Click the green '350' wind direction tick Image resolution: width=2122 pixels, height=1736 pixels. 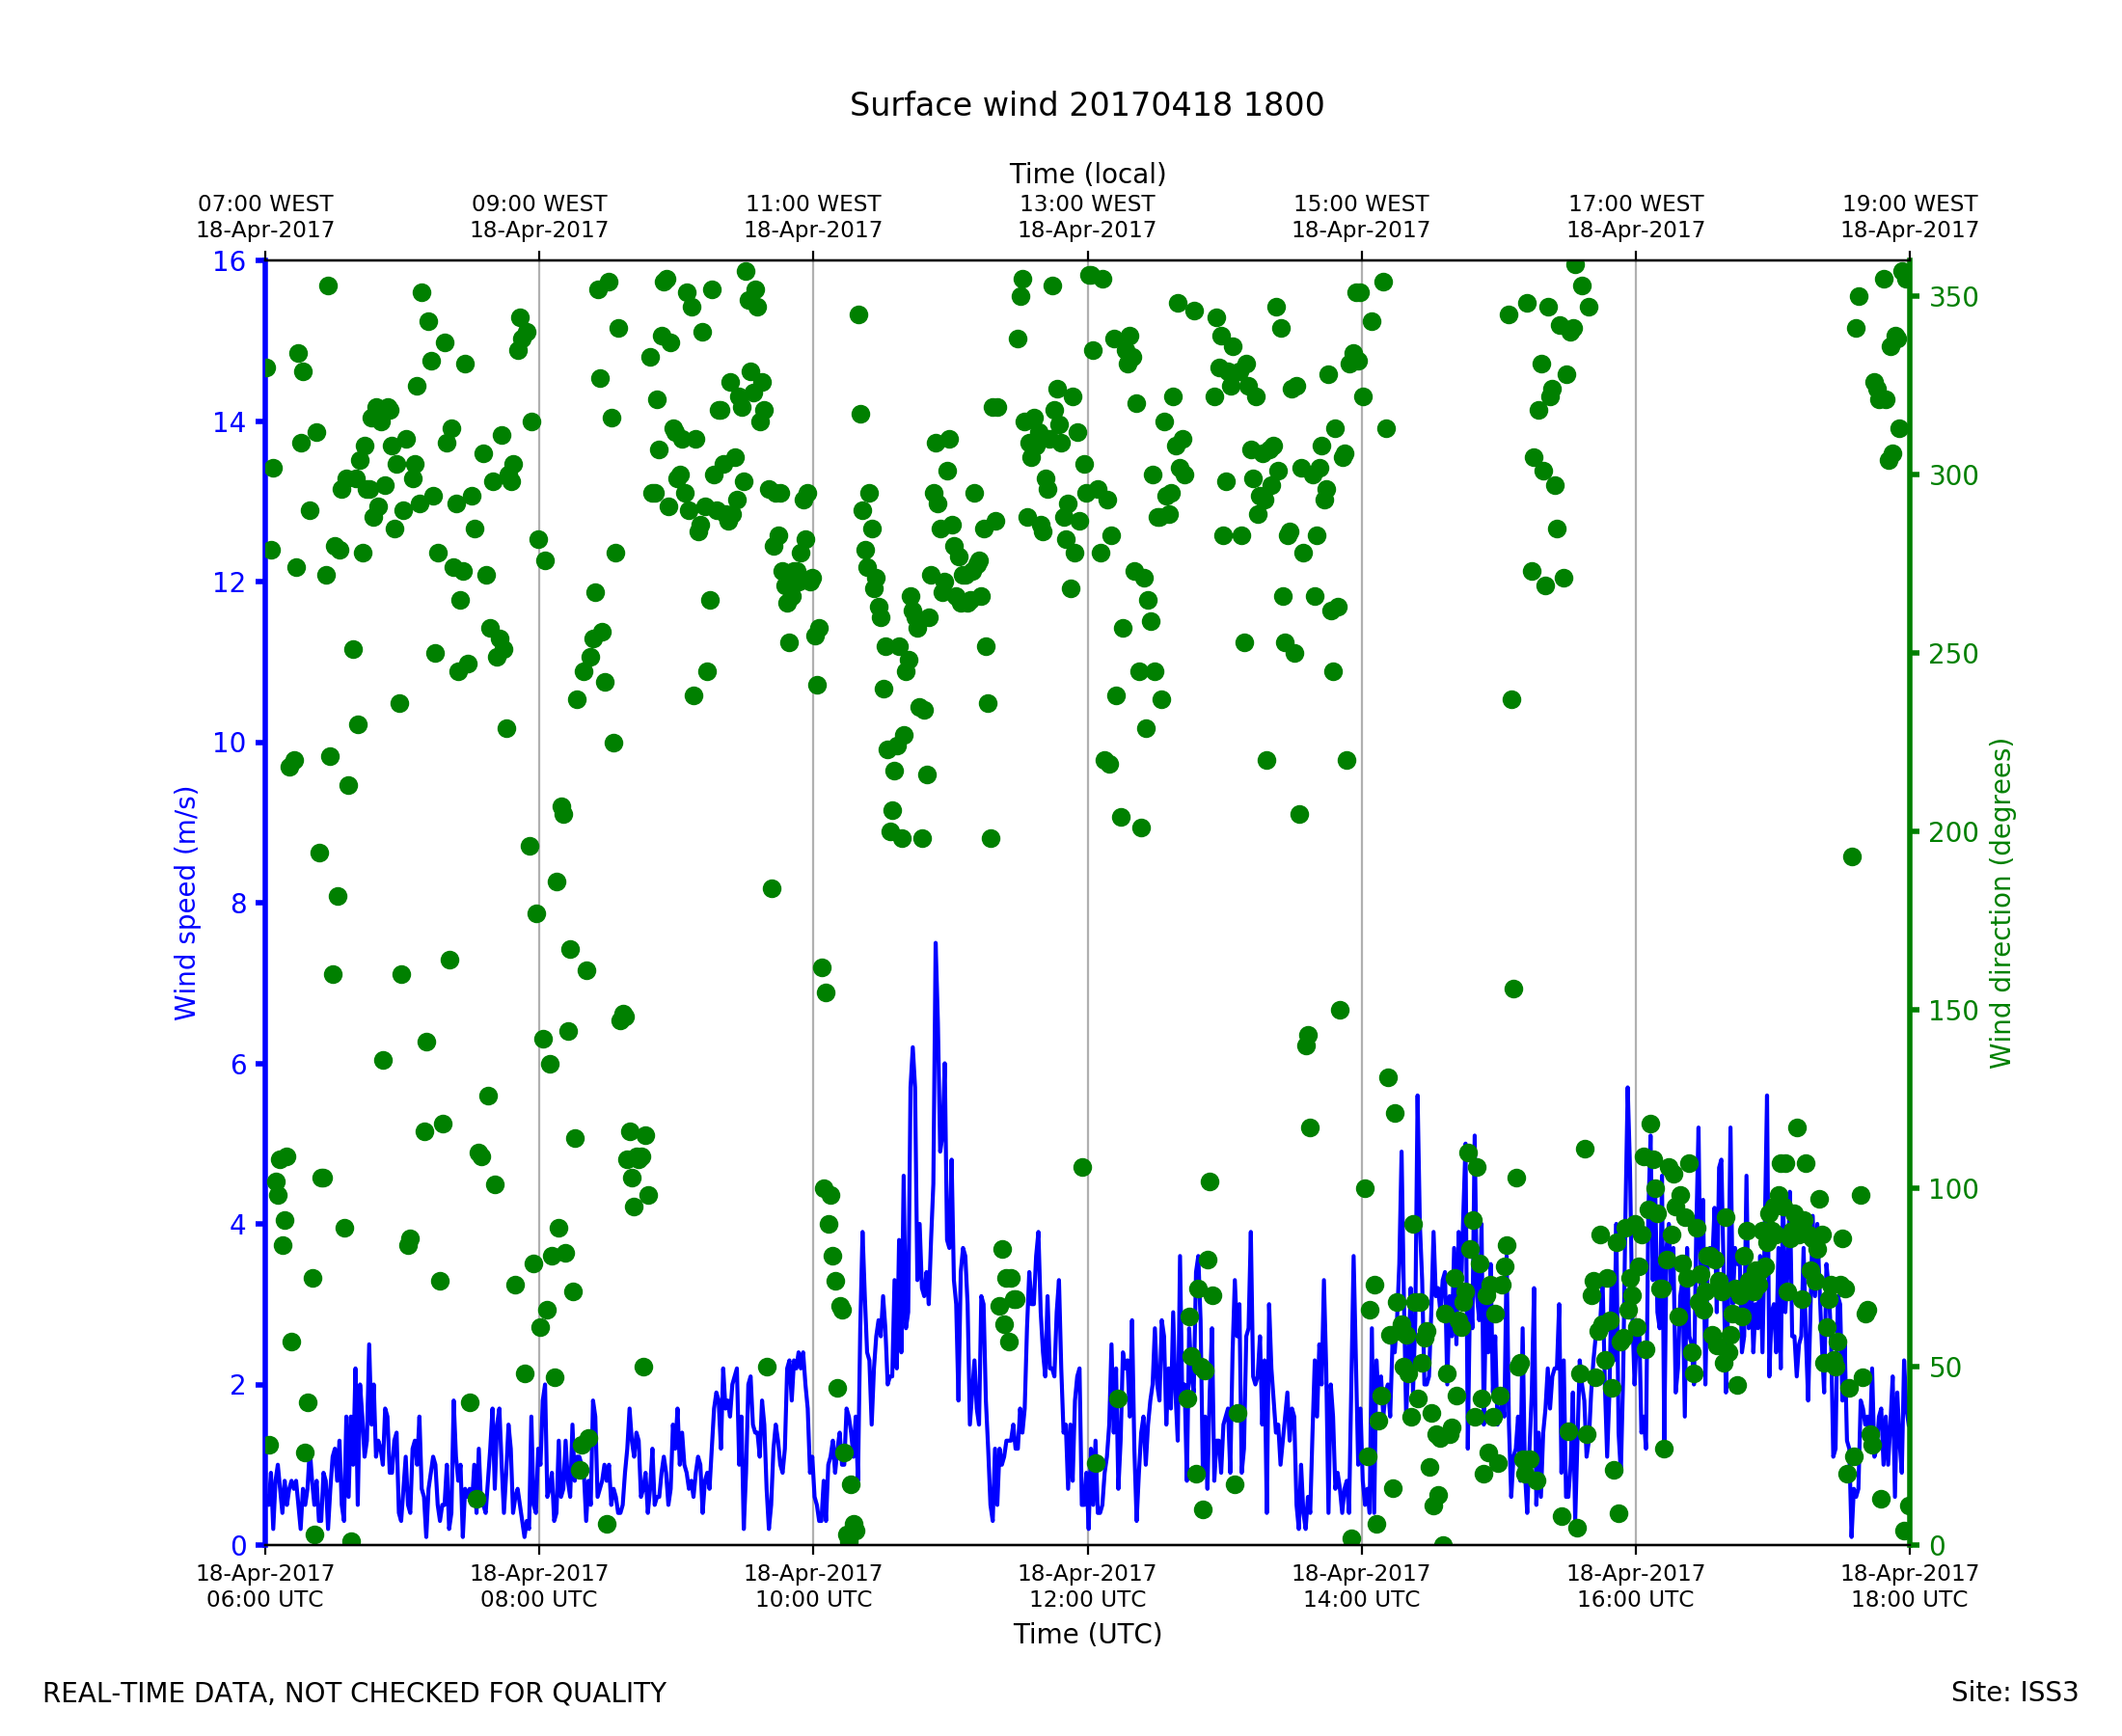pyautogui.click(x=1953, y=298)
